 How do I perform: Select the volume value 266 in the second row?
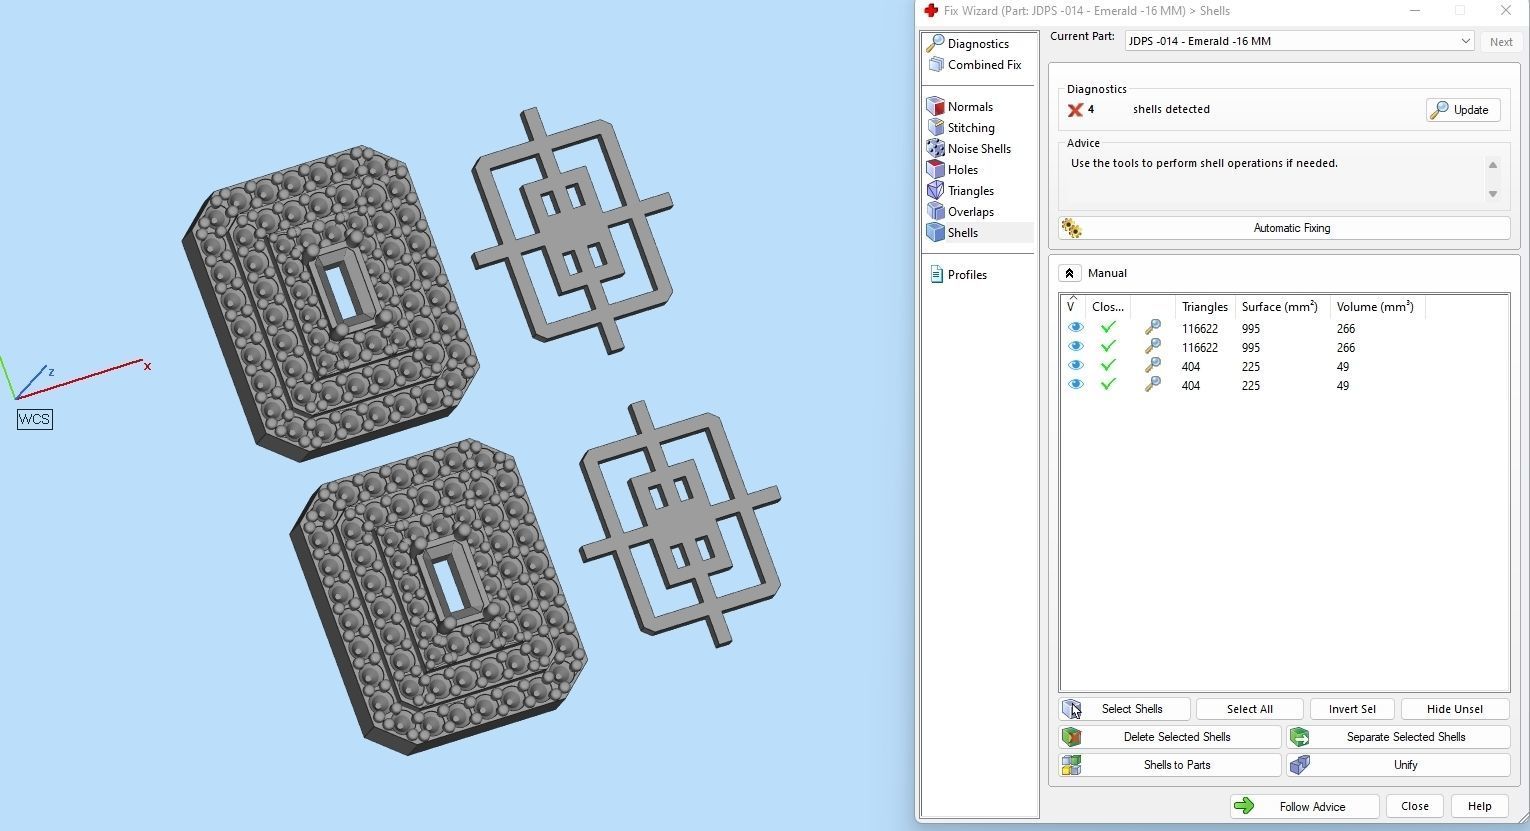[1345, 348]
